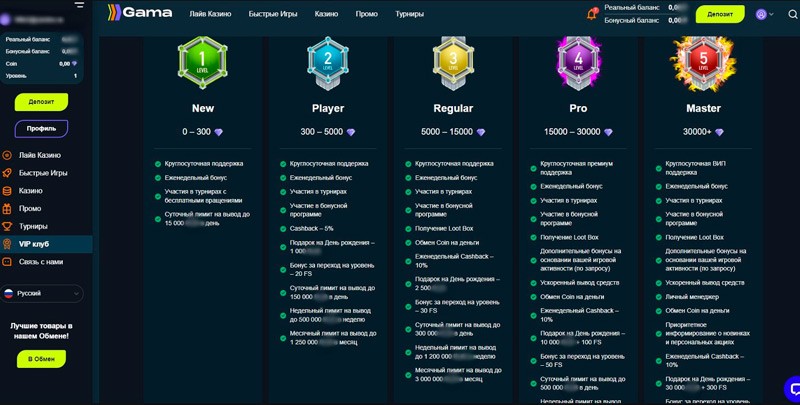Open Лайв Казино in top navigation
The width and height of the screenshot is (800, 405).
(210, 15)
